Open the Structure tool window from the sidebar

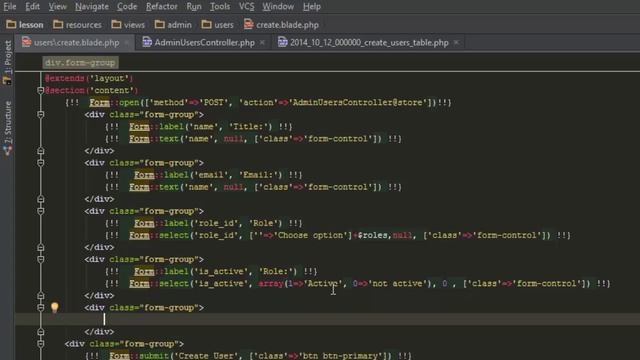pyautogui.click(x=7, y=128)
